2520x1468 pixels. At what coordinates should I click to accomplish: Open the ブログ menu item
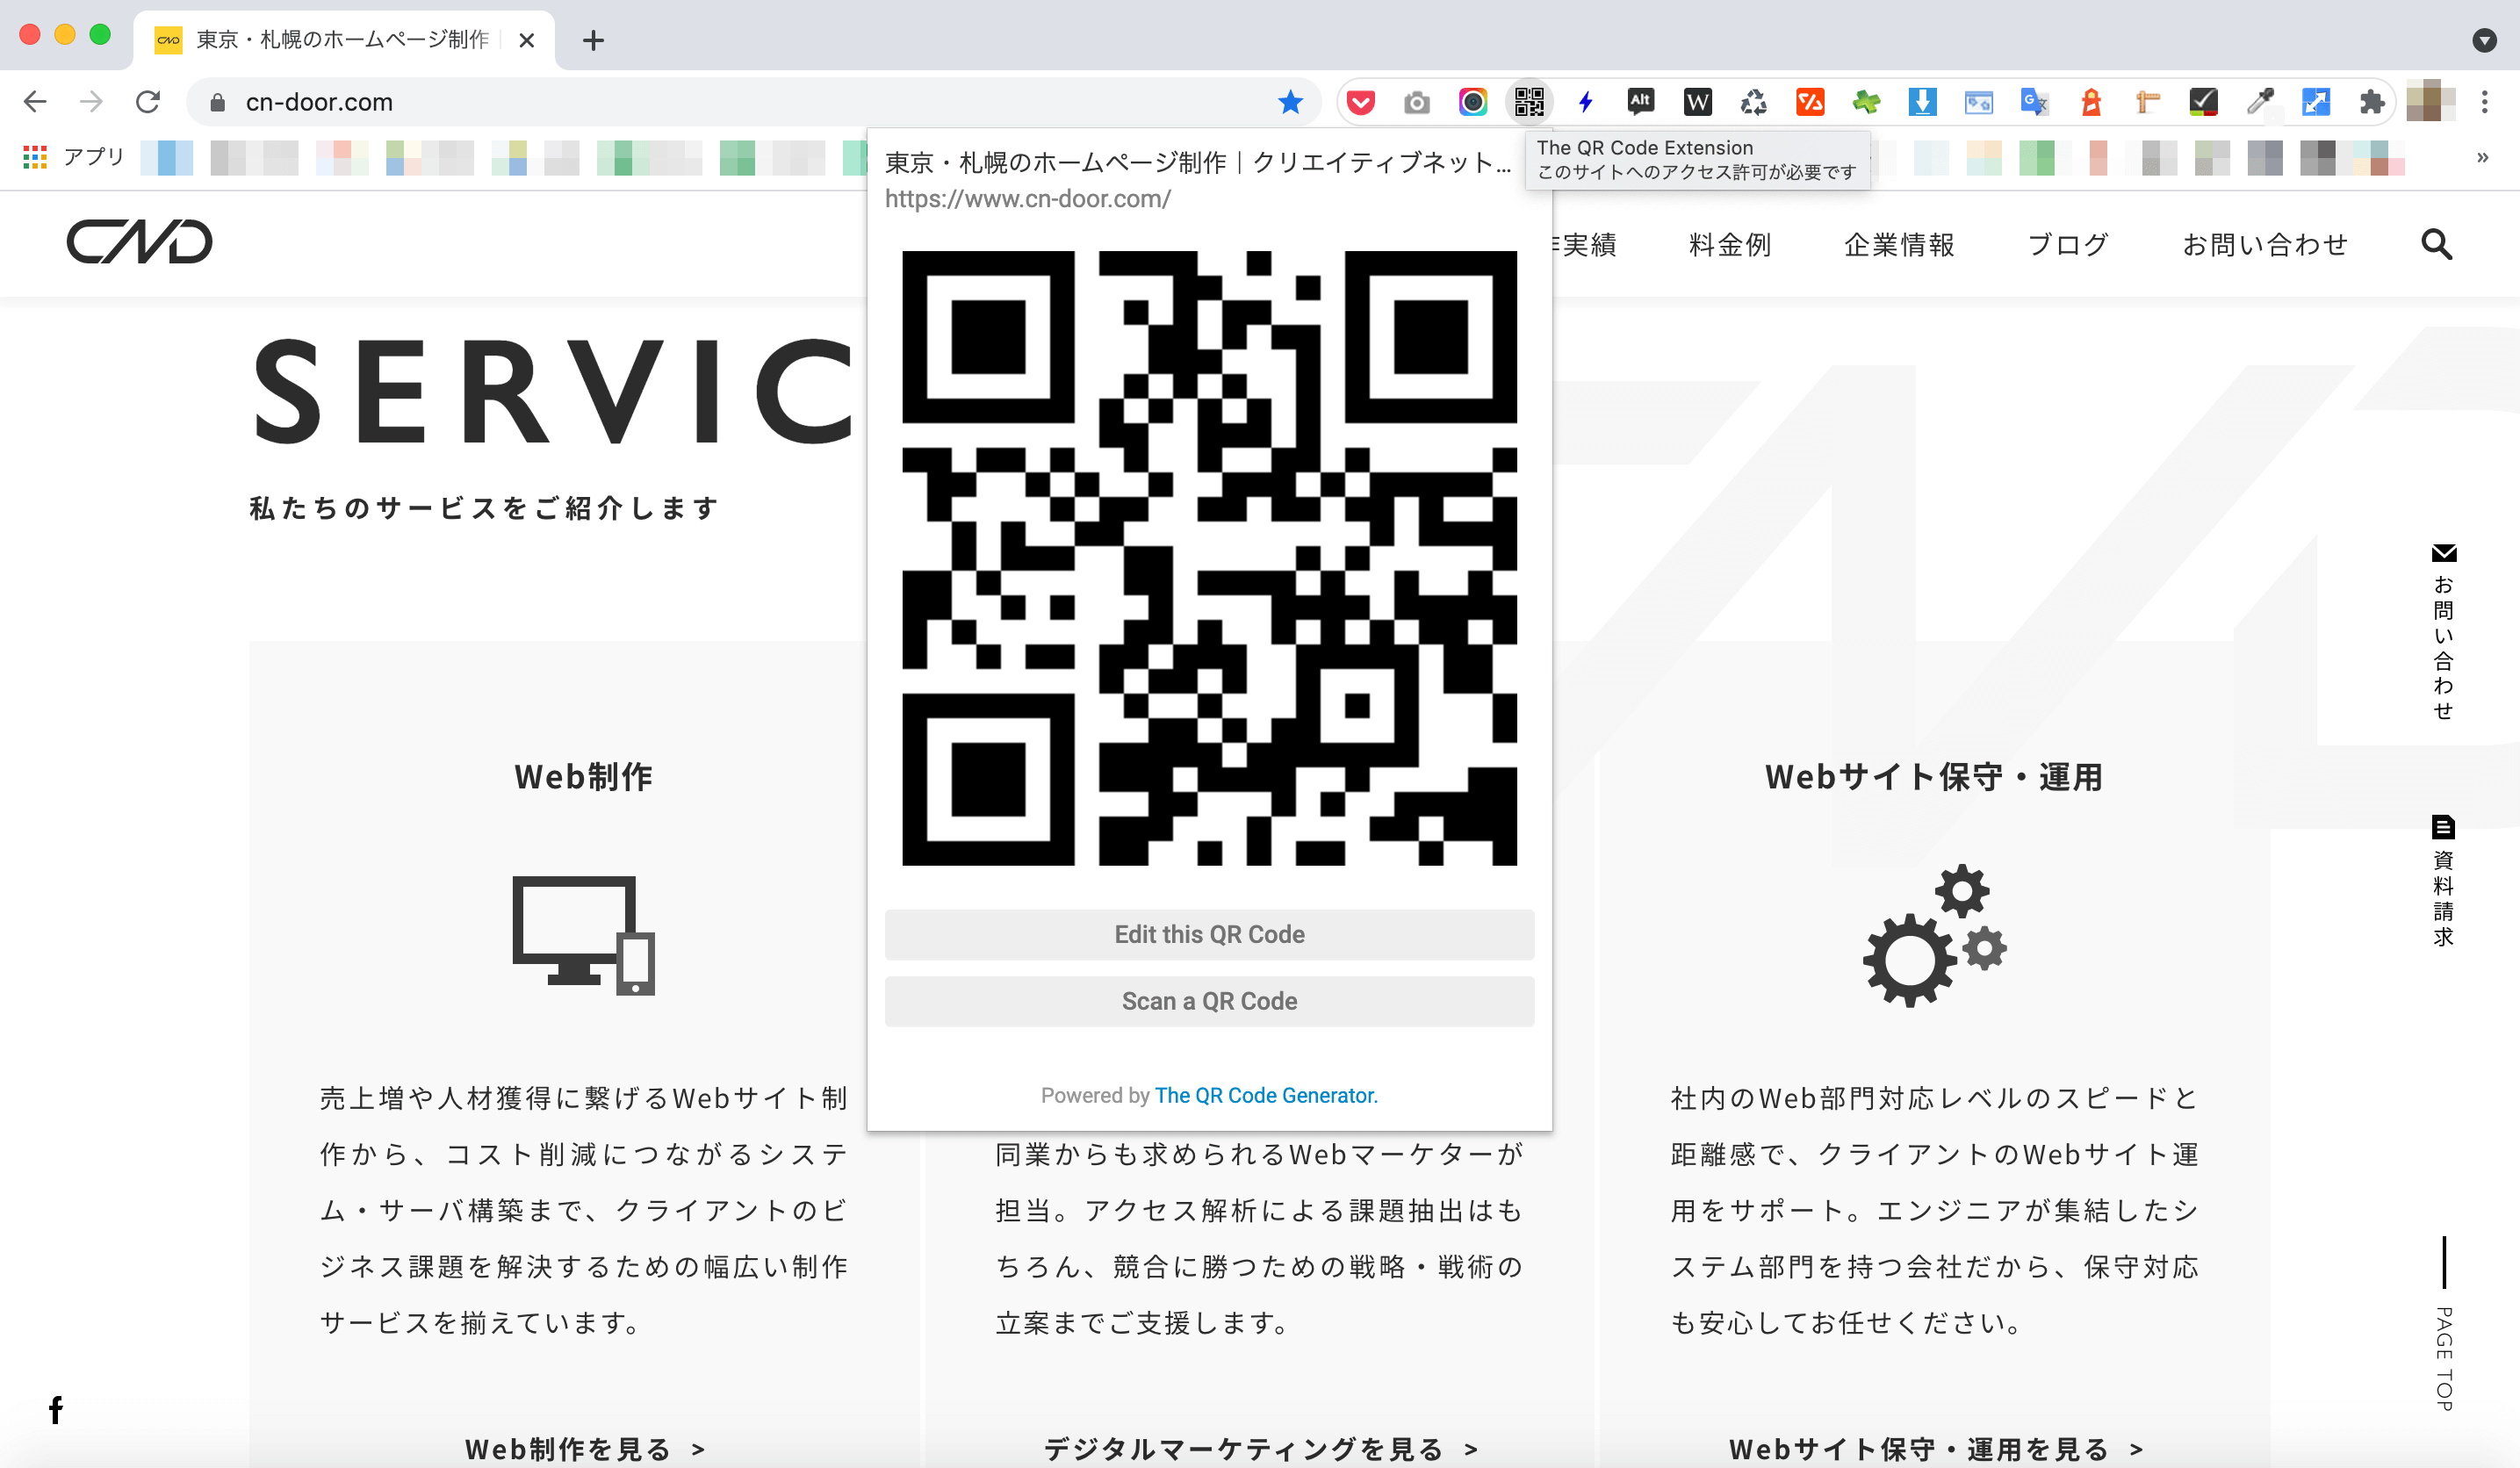(2067, 244)
